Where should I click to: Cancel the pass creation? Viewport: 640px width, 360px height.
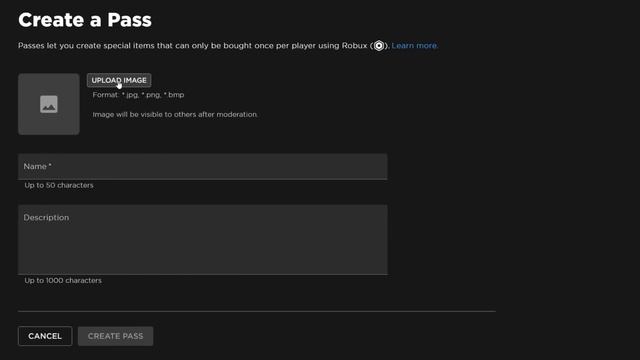coord(45,336)
